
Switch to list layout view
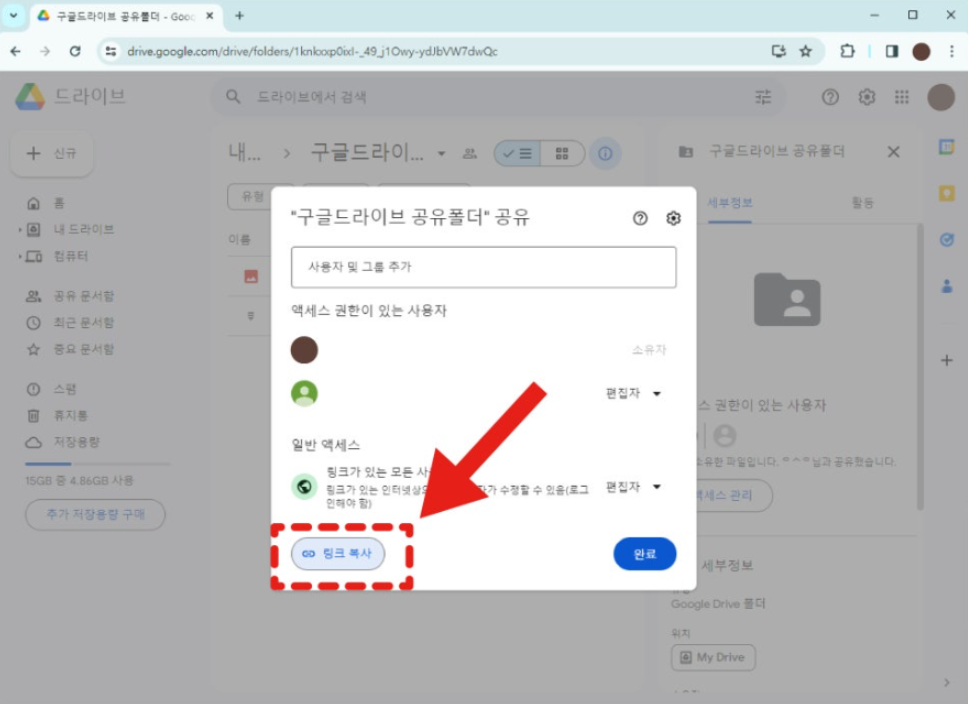(517, 153)
